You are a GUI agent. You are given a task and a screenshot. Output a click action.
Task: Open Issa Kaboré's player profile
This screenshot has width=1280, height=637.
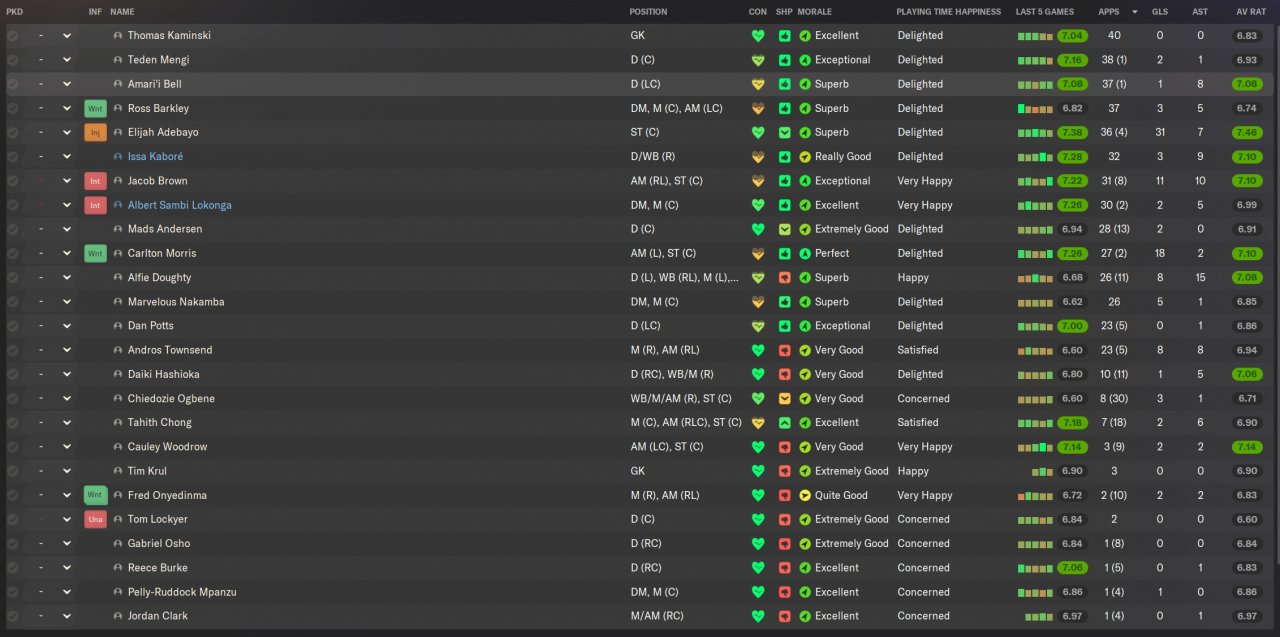pos(155,157)
